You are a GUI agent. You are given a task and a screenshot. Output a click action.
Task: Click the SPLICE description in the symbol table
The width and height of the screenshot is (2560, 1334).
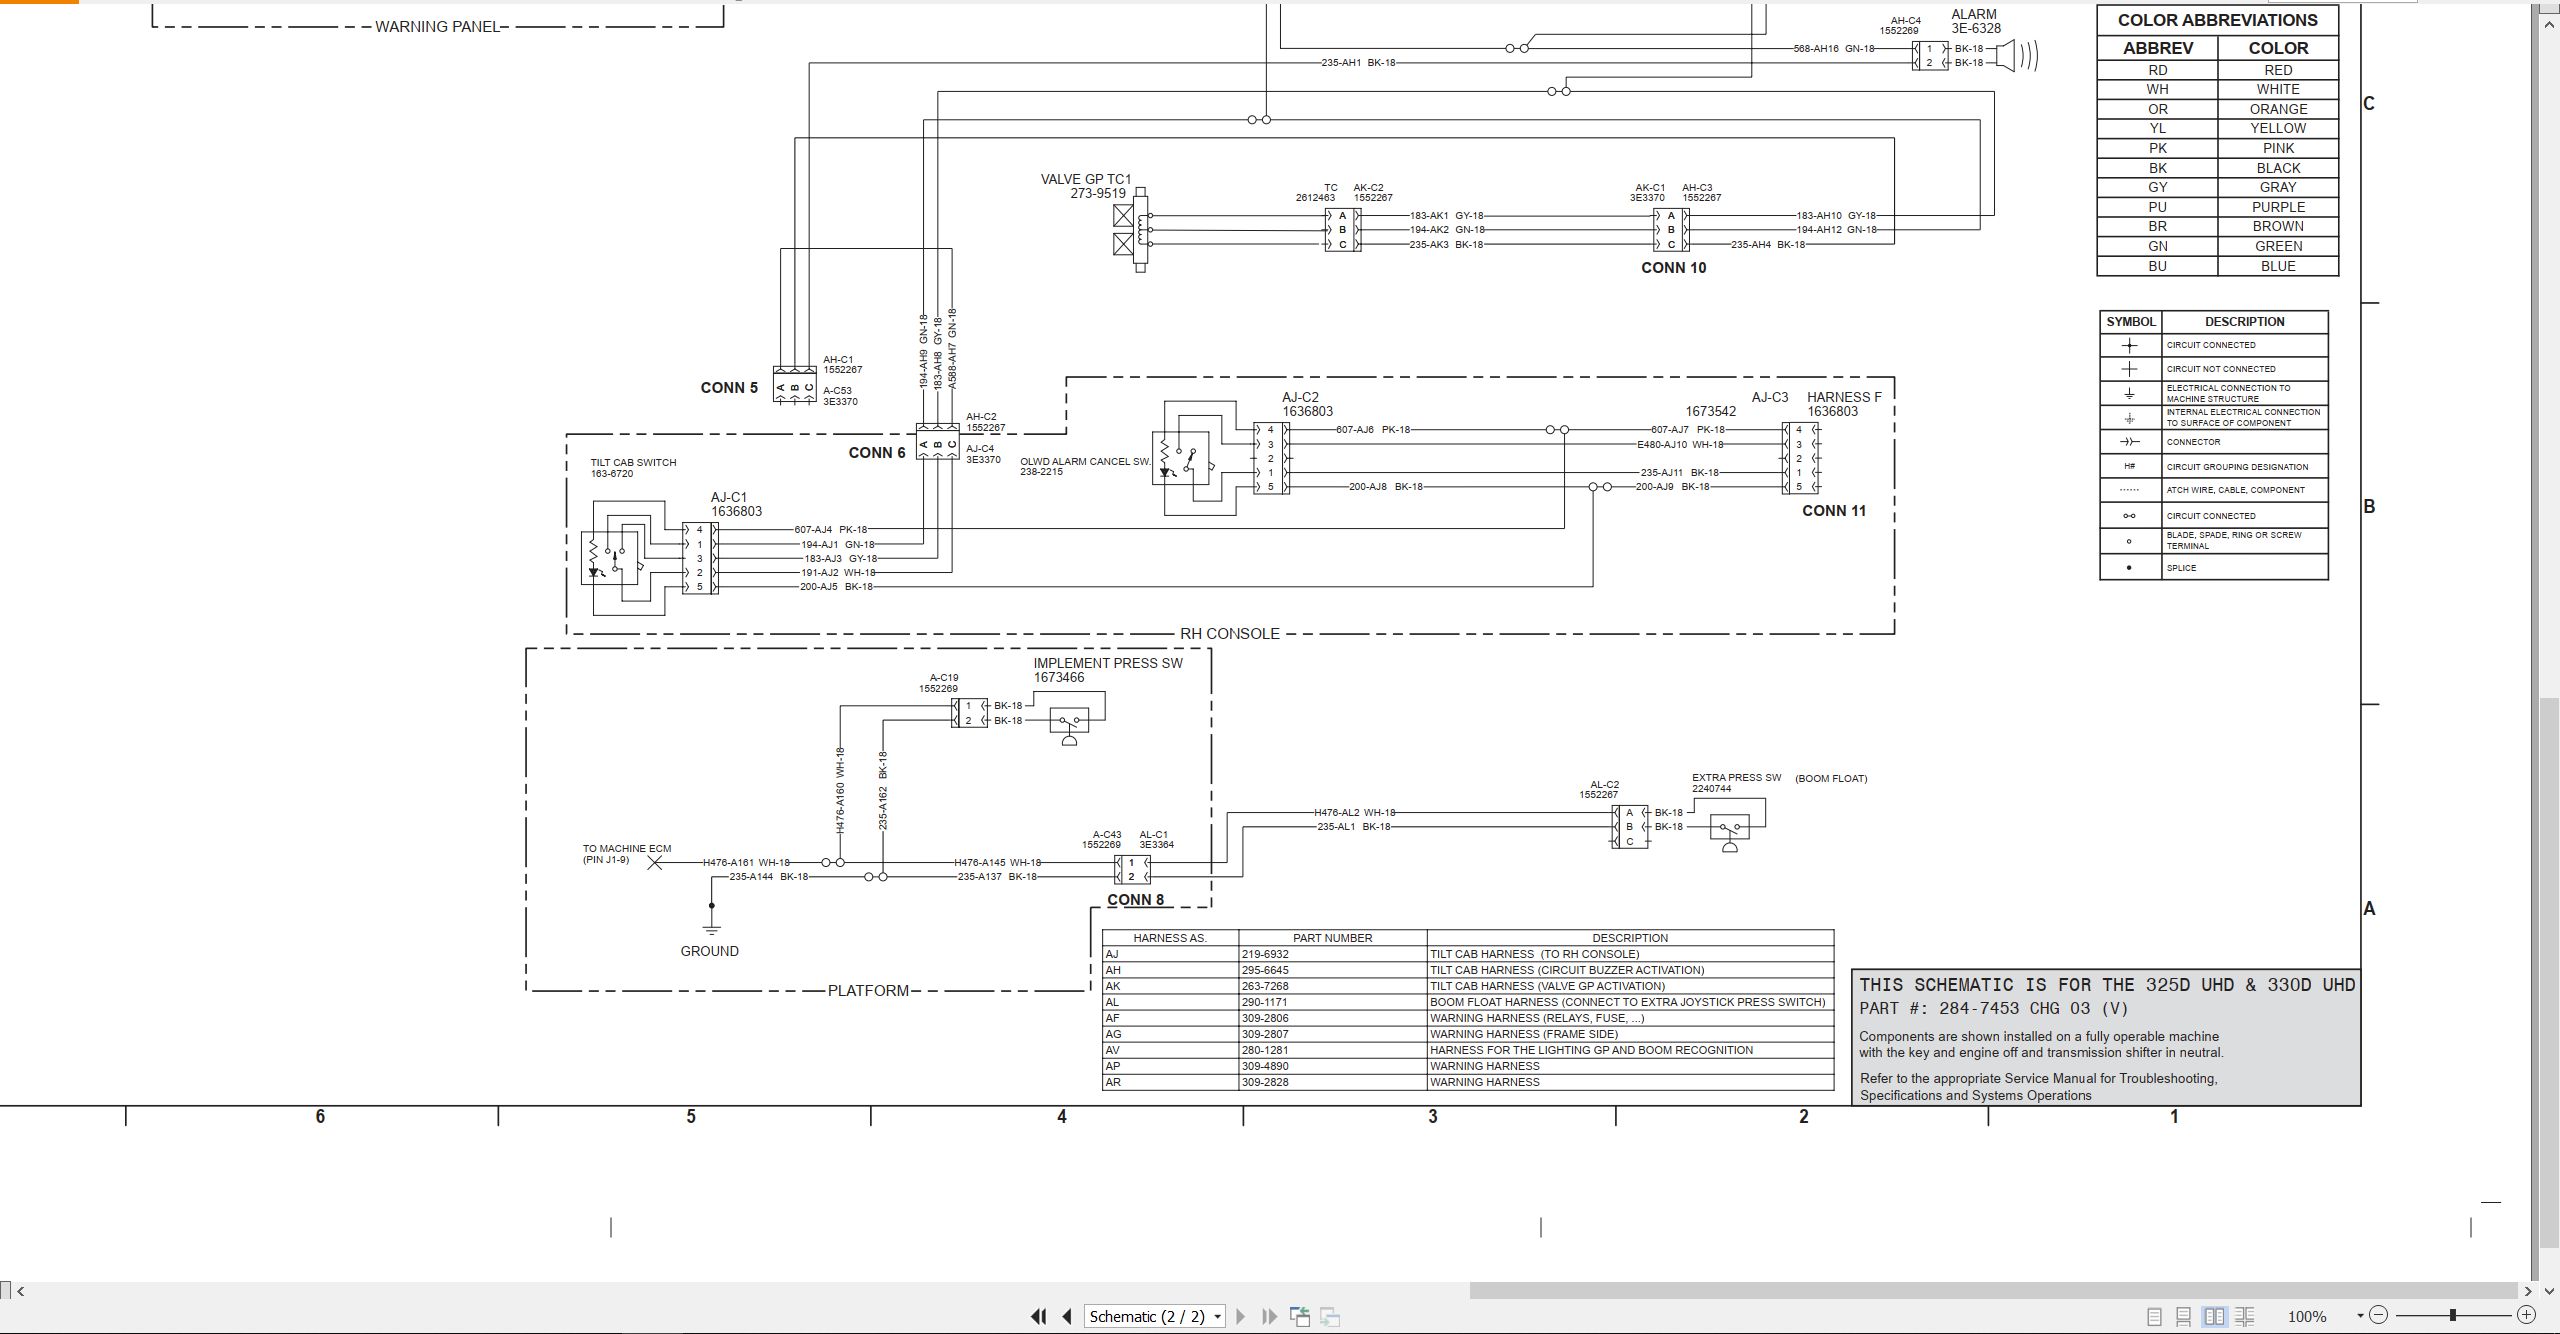tap(2182, 568)
